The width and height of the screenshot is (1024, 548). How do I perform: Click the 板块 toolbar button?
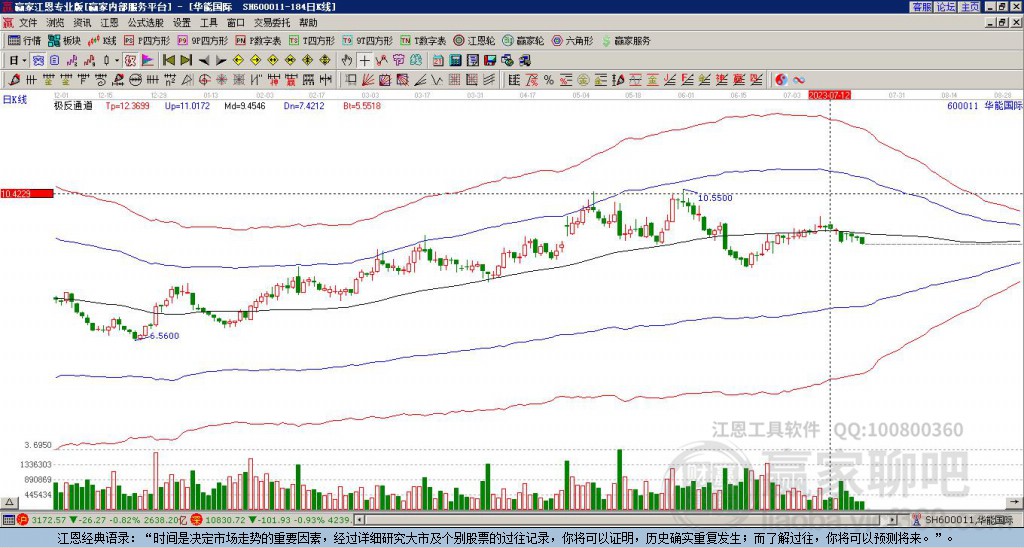[64, 40]
